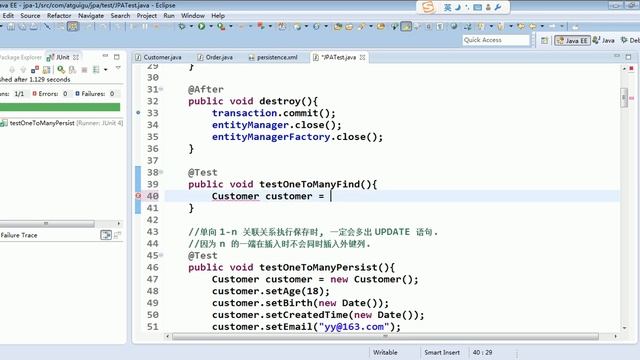The image size is (640, 360).
Task: Click Failure Trace filter stack icon
Action: tap(118, 235)
